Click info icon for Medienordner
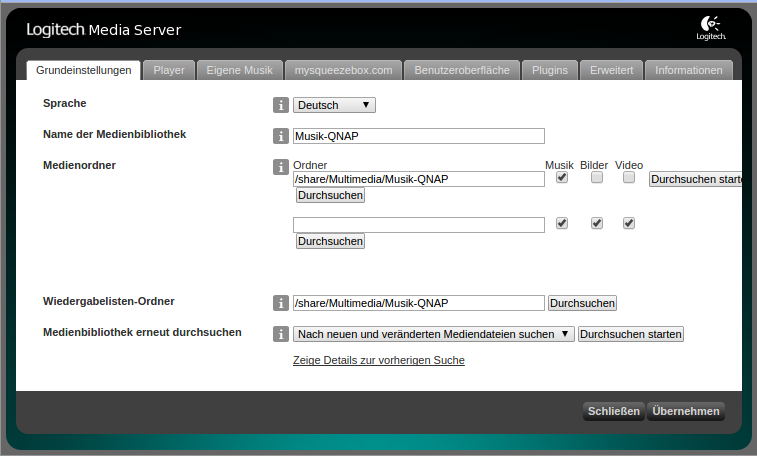The image size is (757, 456). pos(281,166)
